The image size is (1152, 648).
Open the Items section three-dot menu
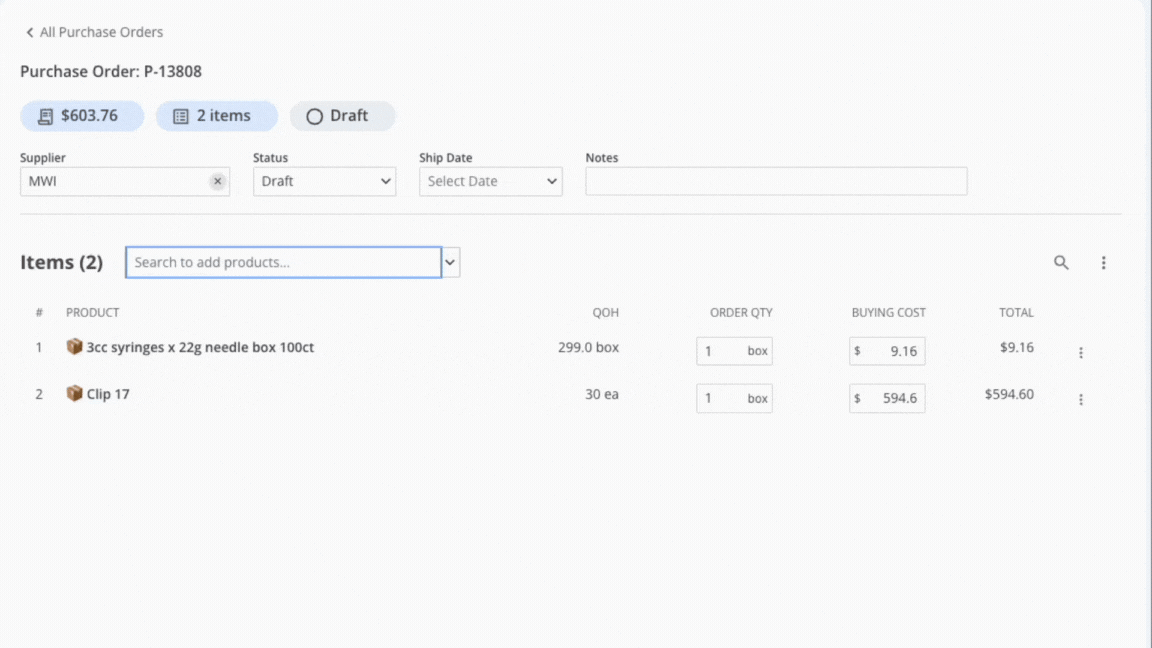point(1103,263)
